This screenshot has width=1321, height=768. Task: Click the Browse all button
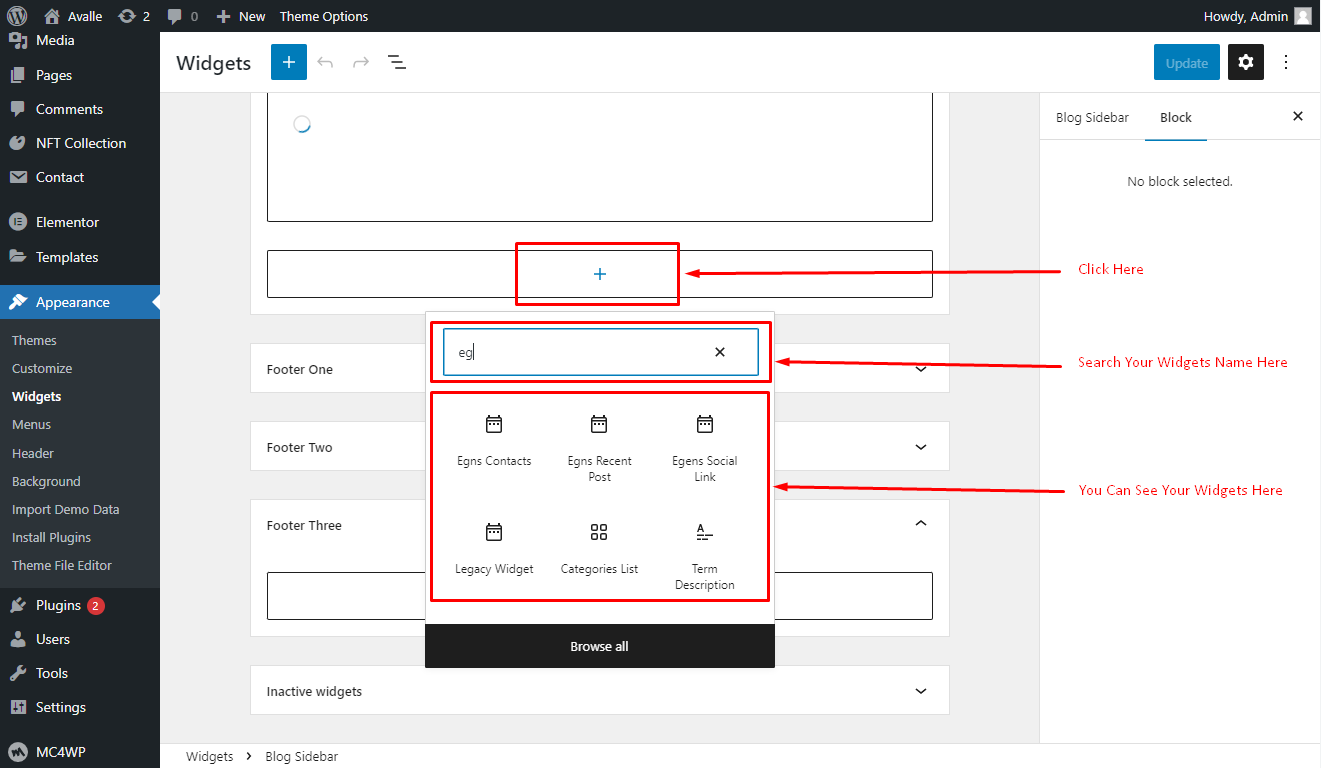600,646
